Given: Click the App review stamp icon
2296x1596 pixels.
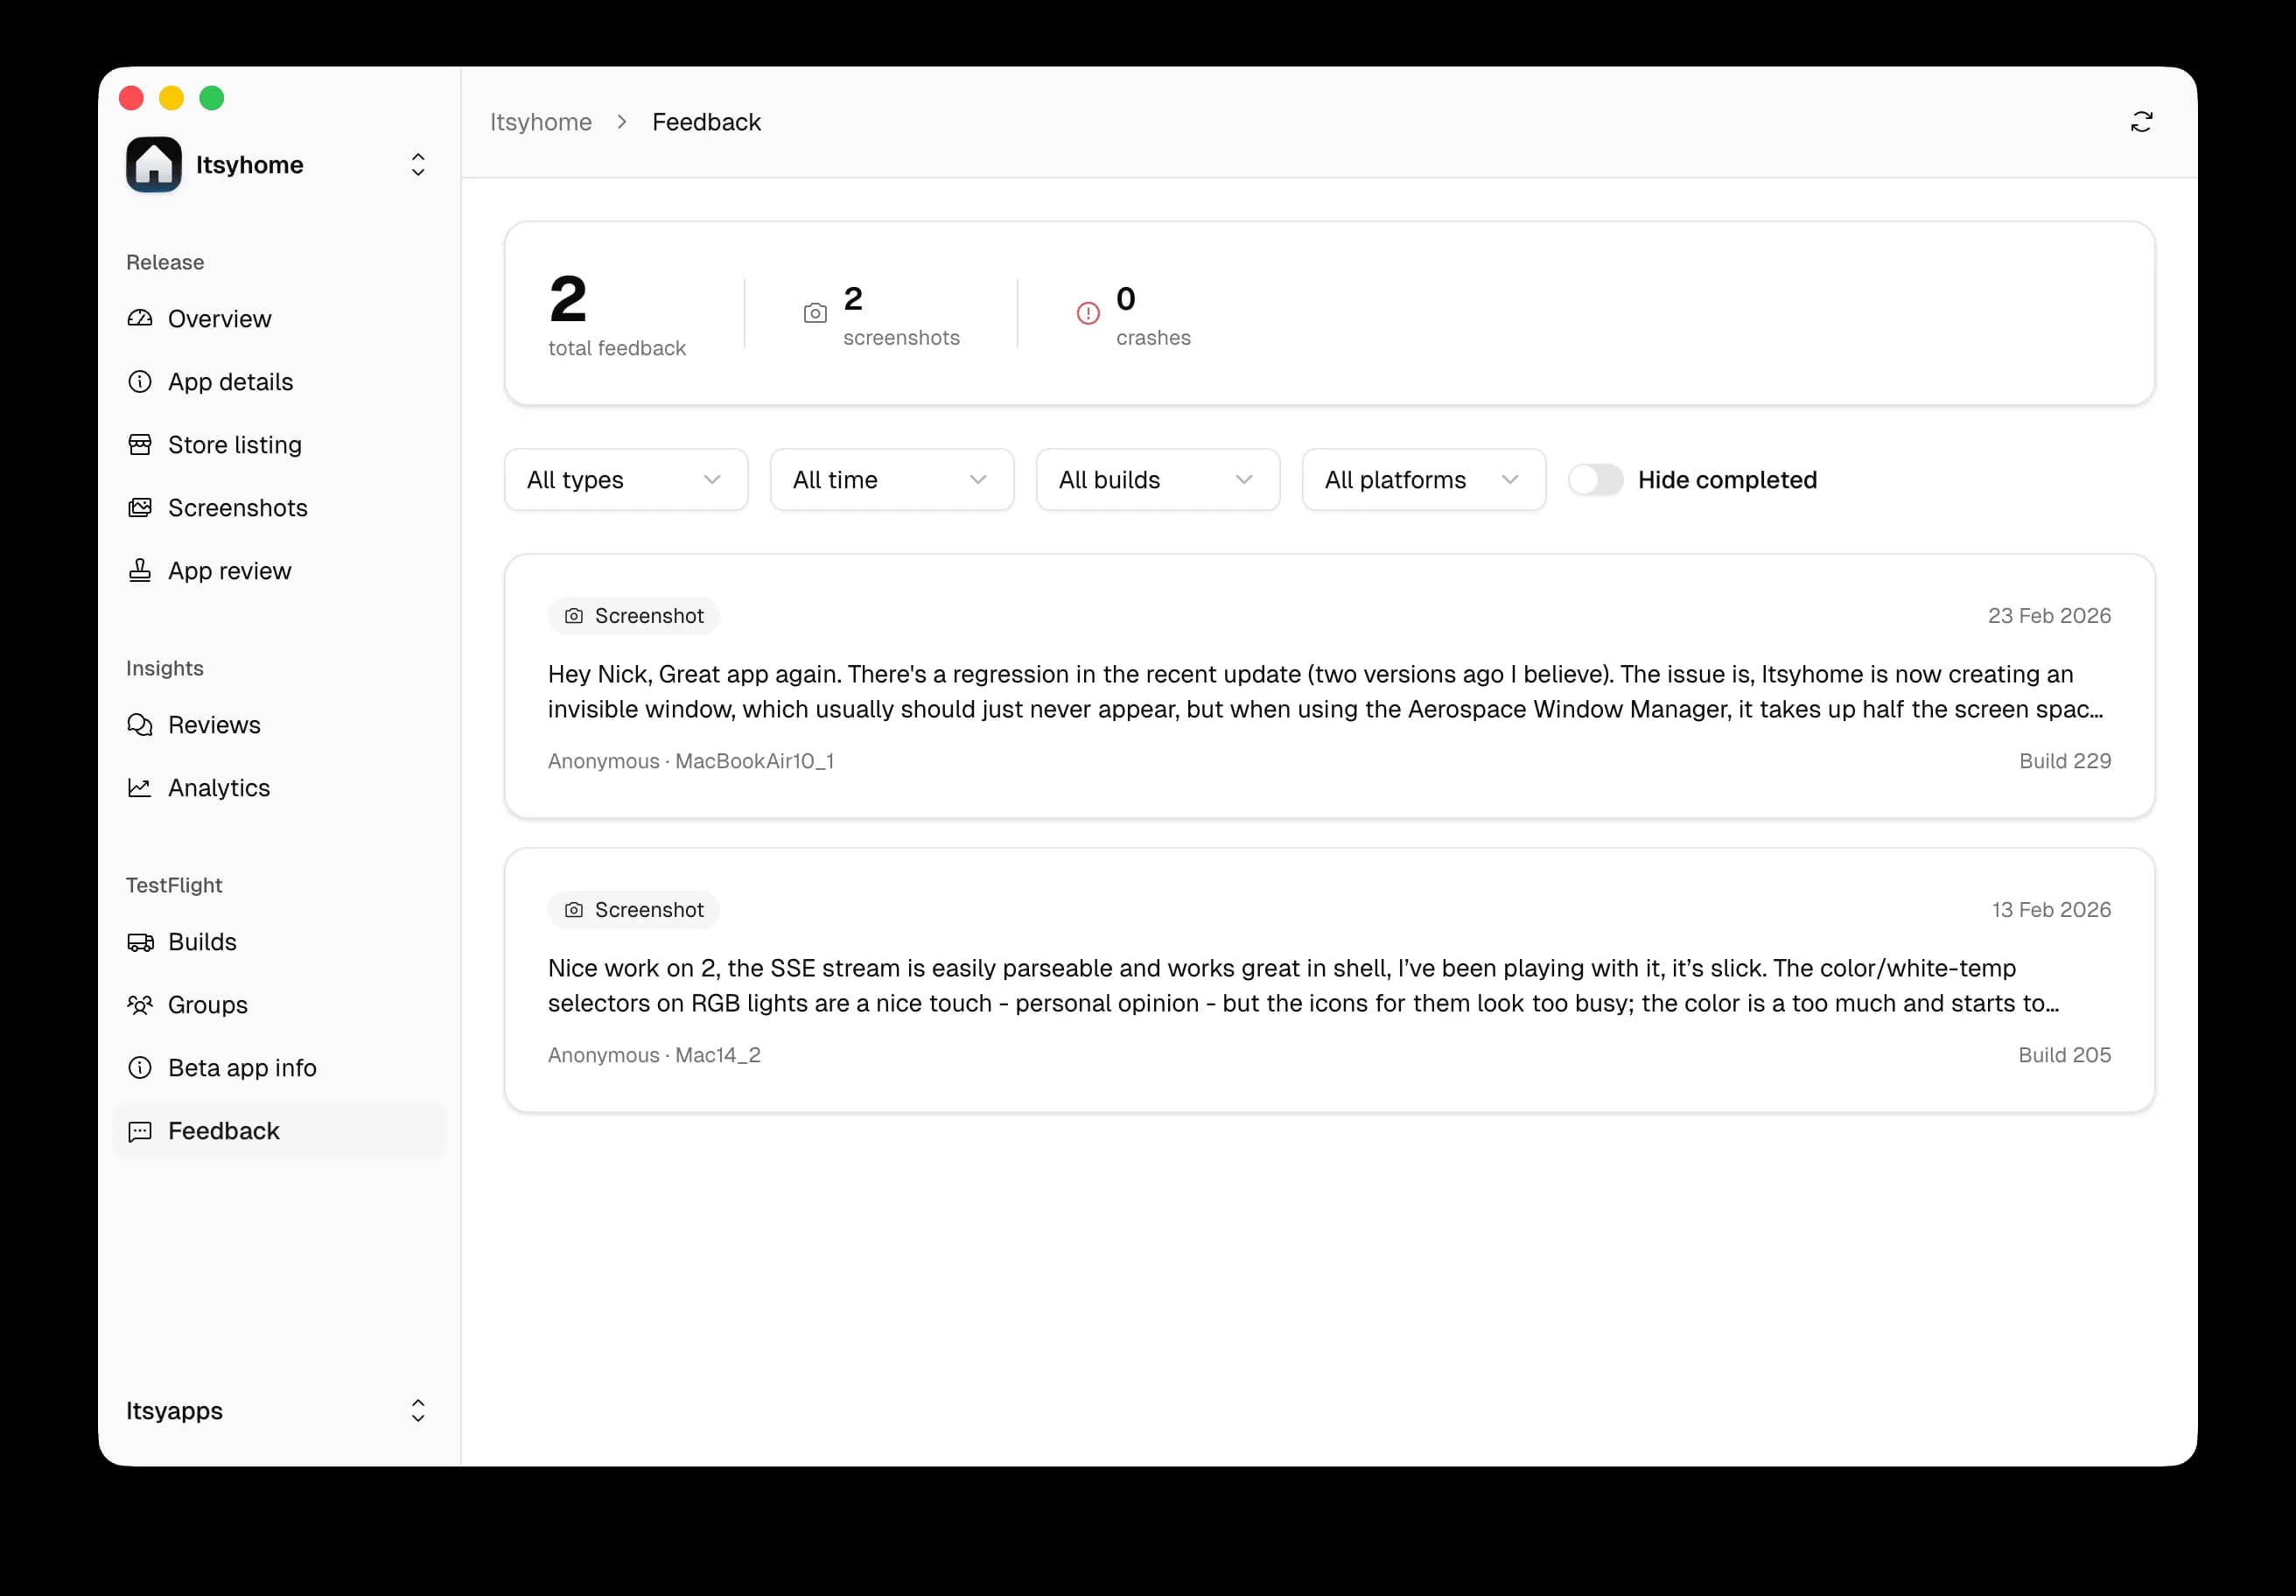Looking at the screenshot, I should click(x=141, y=571).
